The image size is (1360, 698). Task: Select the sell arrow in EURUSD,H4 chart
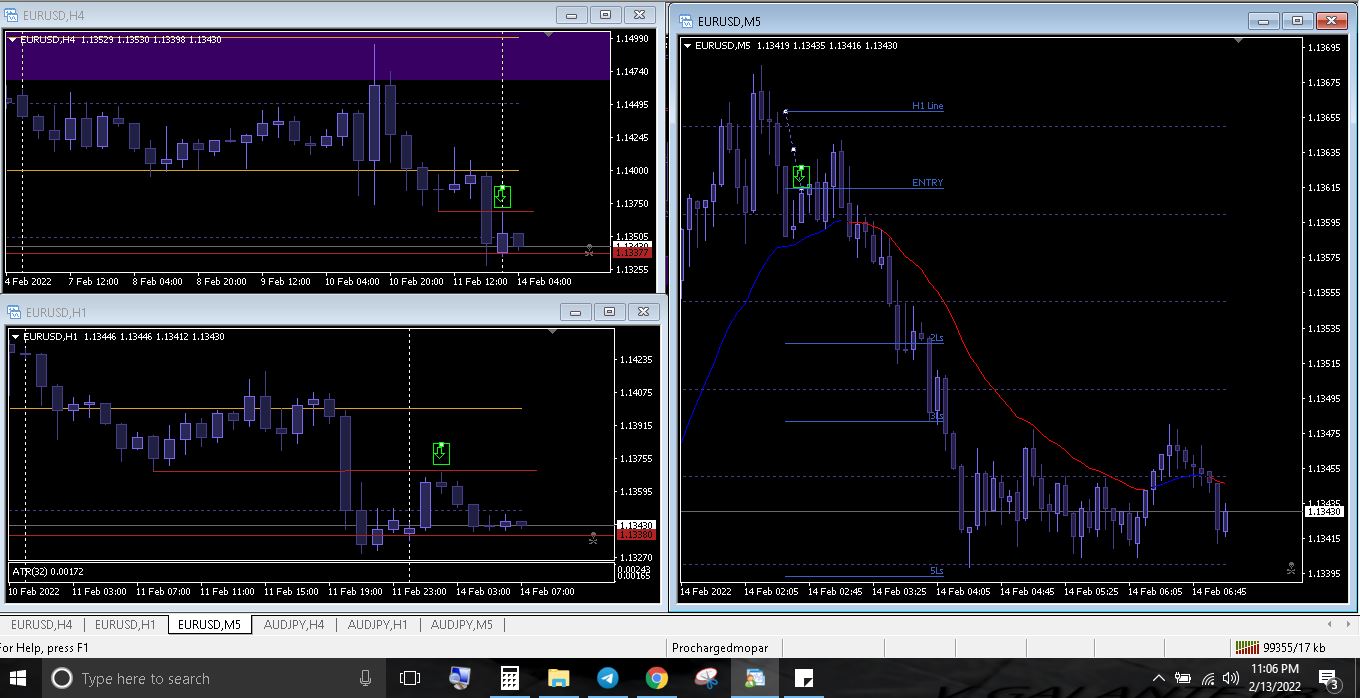[x=502, y=196]
